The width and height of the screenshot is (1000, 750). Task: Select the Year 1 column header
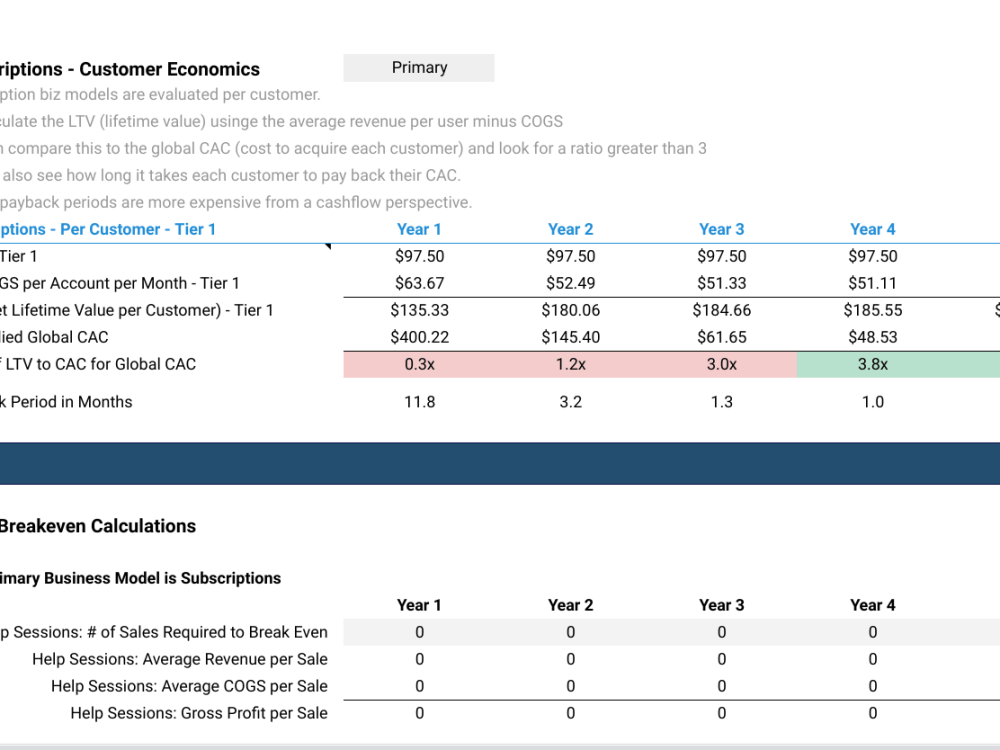(x=419, y=229)
